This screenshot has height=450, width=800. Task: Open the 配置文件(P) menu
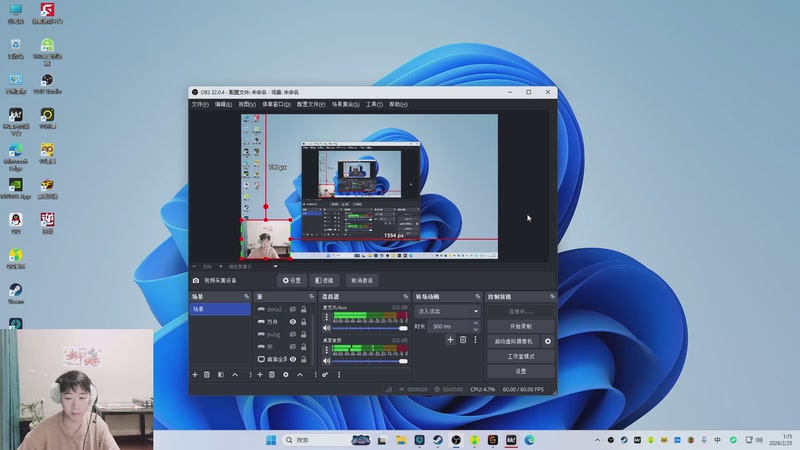click(x=311, y=105)
